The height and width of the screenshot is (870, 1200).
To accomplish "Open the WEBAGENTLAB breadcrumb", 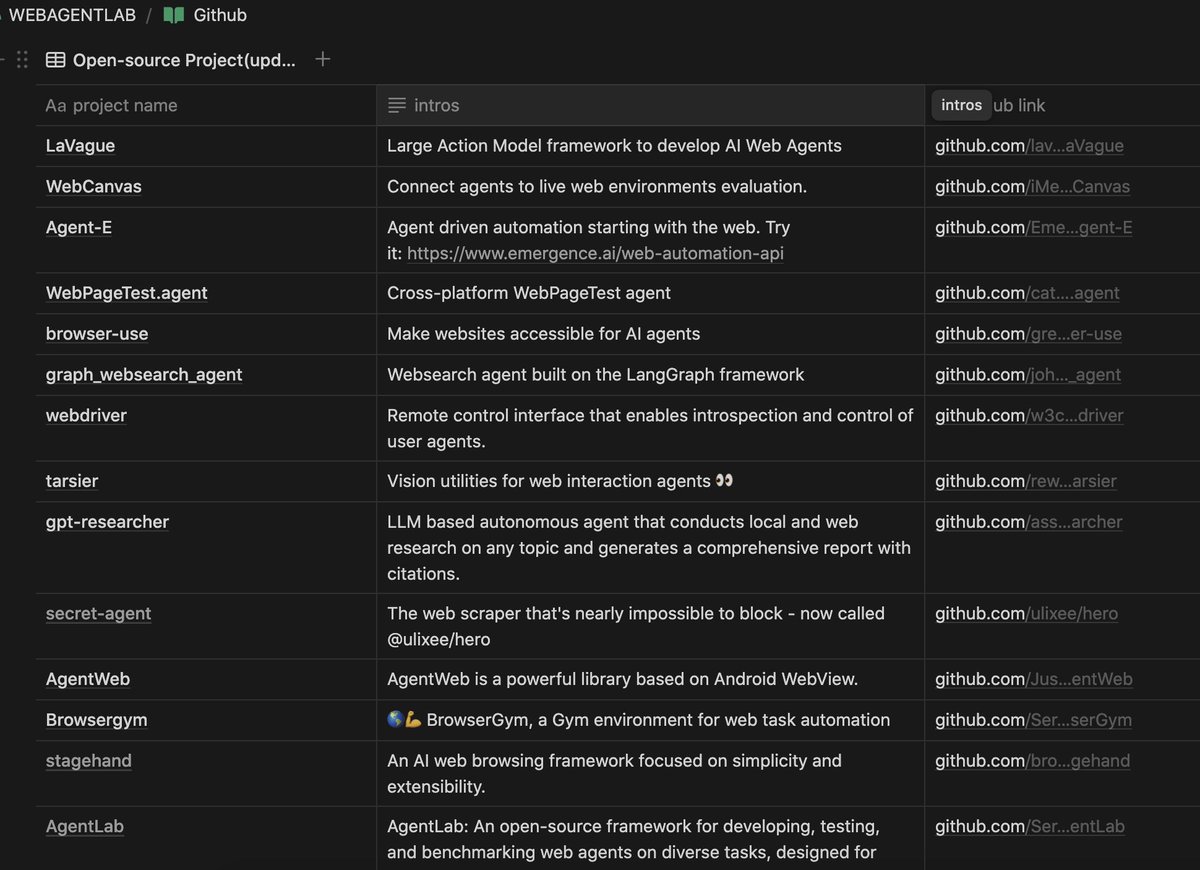I will tap(70, 15).
